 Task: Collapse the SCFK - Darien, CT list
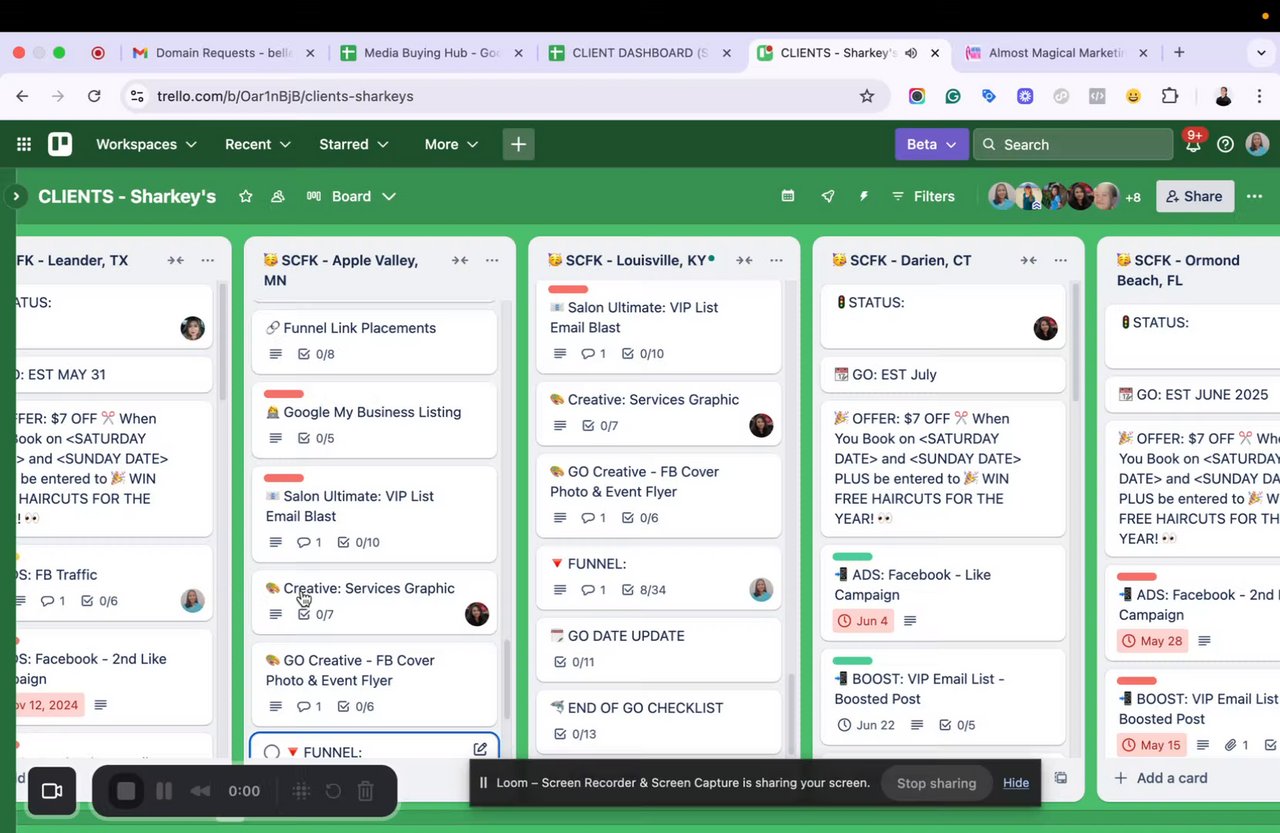(x=1028, y=260)
